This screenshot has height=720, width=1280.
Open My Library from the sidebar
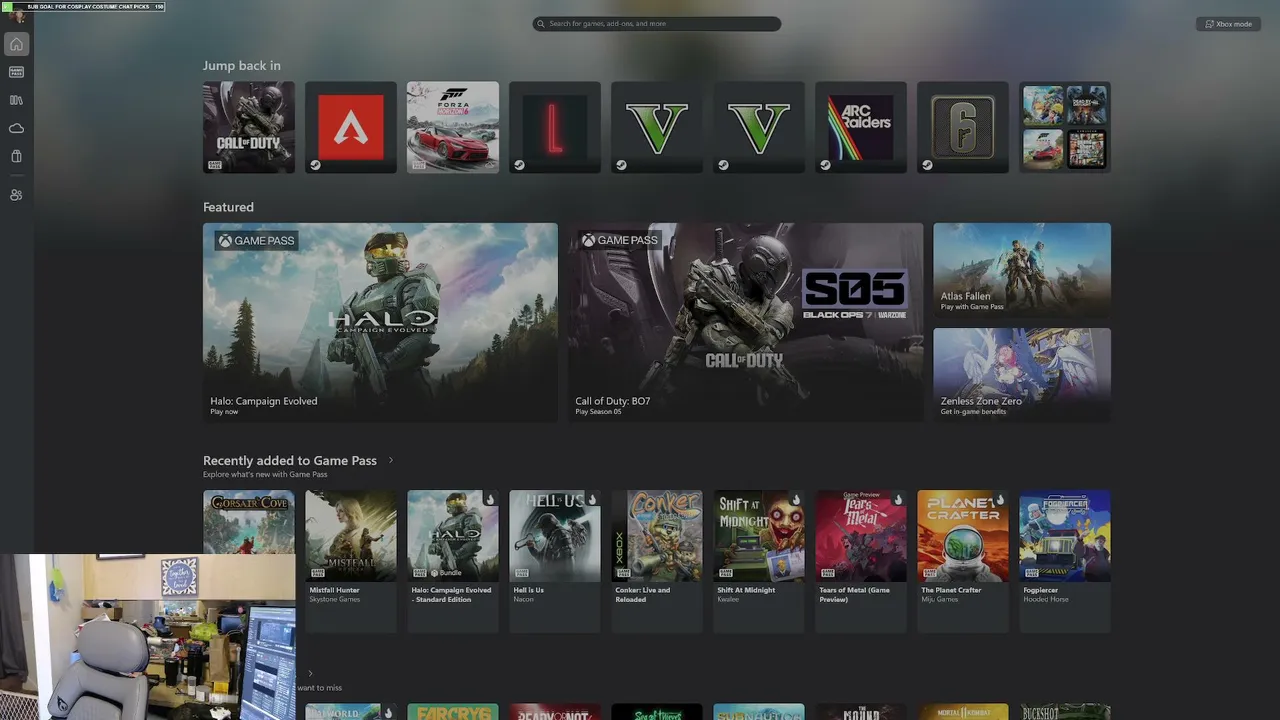pyautogui.click(x=16, y=100)
